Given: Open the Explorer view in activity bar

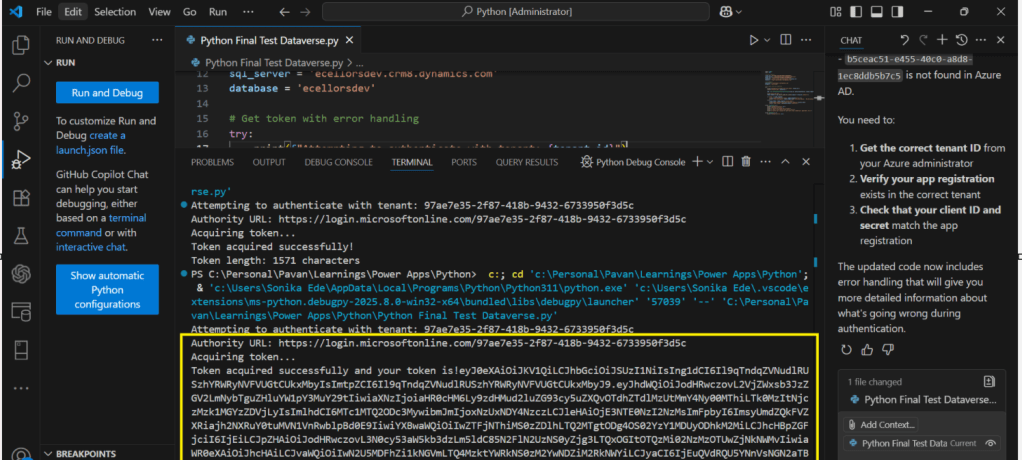Looking at the screenshot, I should [21, 46].
